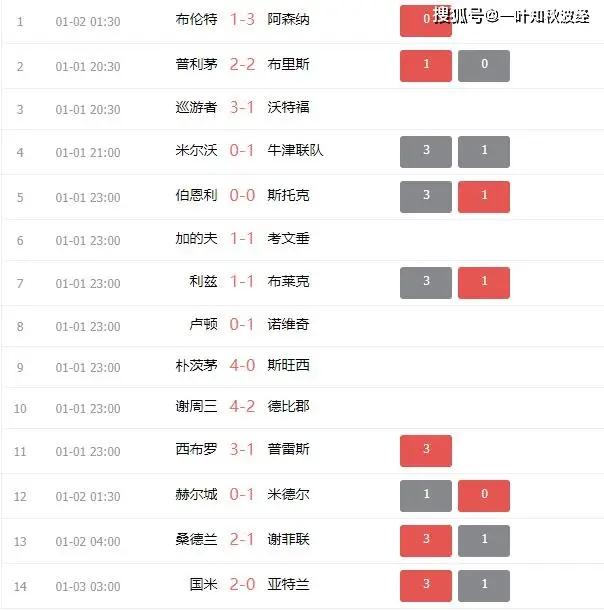The image size is (604, 610).
Task: Select red pick 1 for 普利茅 vs 布里斯
Action: (x=426, y=66)
